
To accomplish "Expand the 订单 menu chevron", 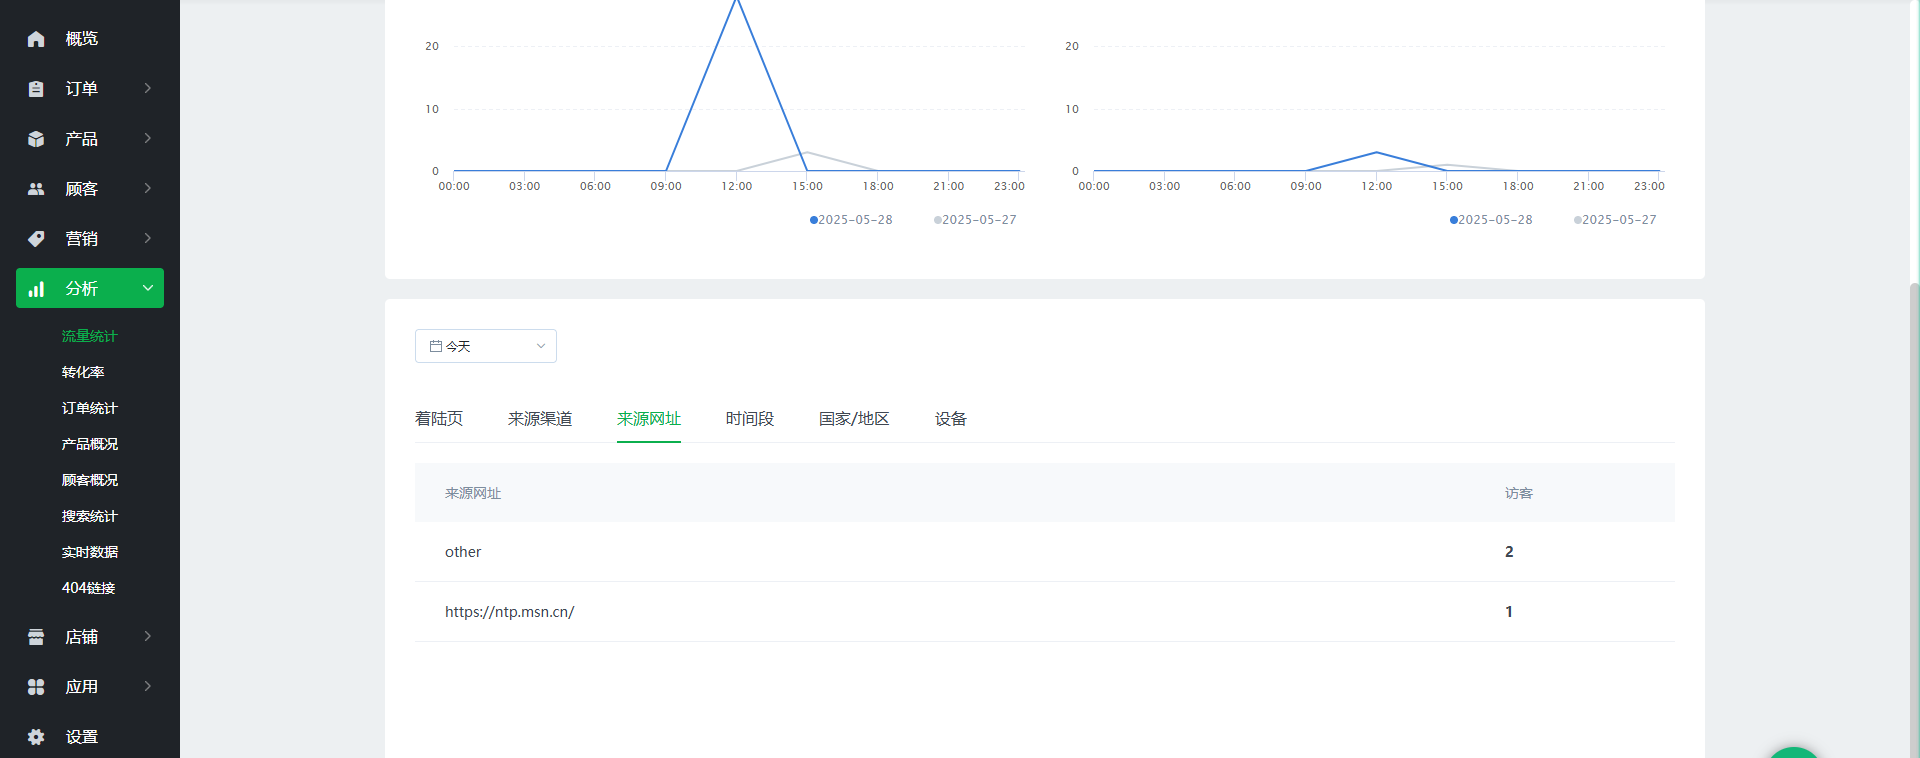I will coord(148,88).
